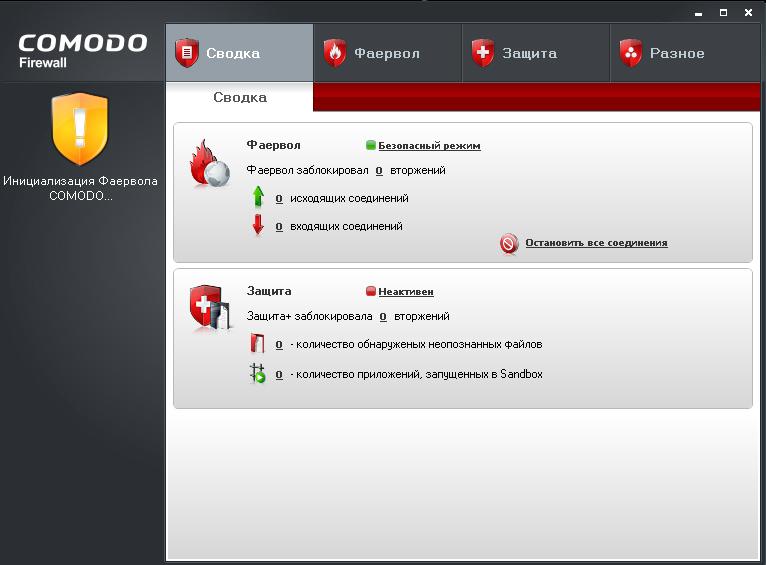766x565 pixels.
Task: Click the outgoing connections count 0
Action: pyautogui.click(x=279, y=199)
